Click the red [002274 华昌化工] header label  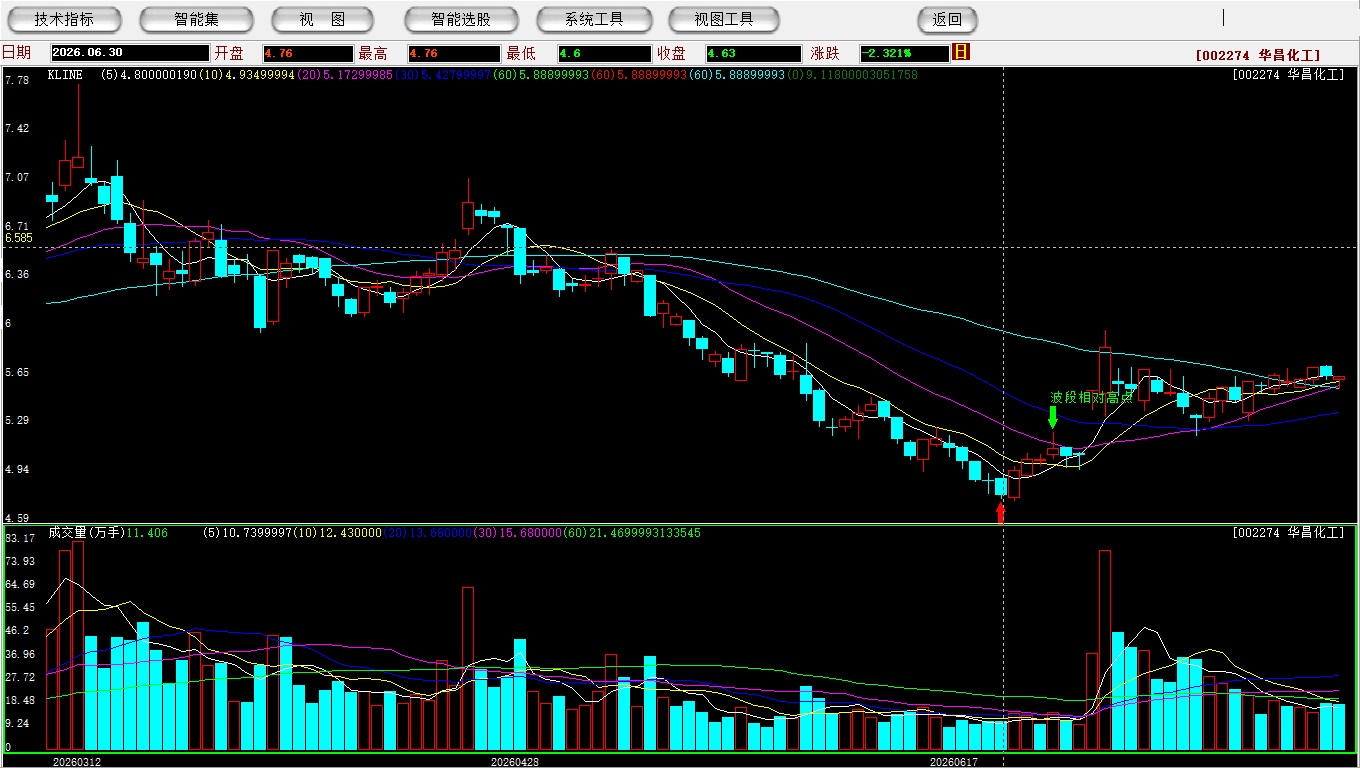click(1258, 56)
